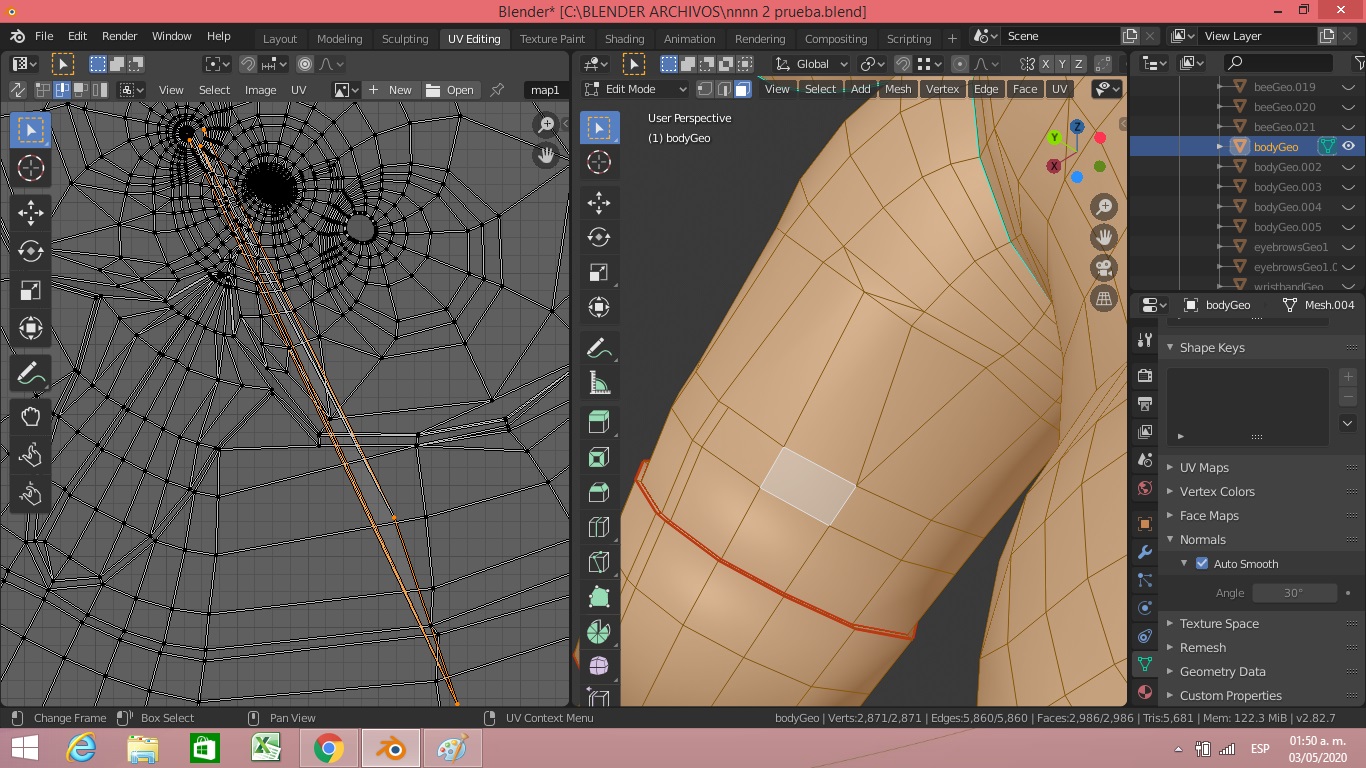Disable the Auto Smooth checkbox
The width and height of the screenshot is (1366, 768).
1202,564
